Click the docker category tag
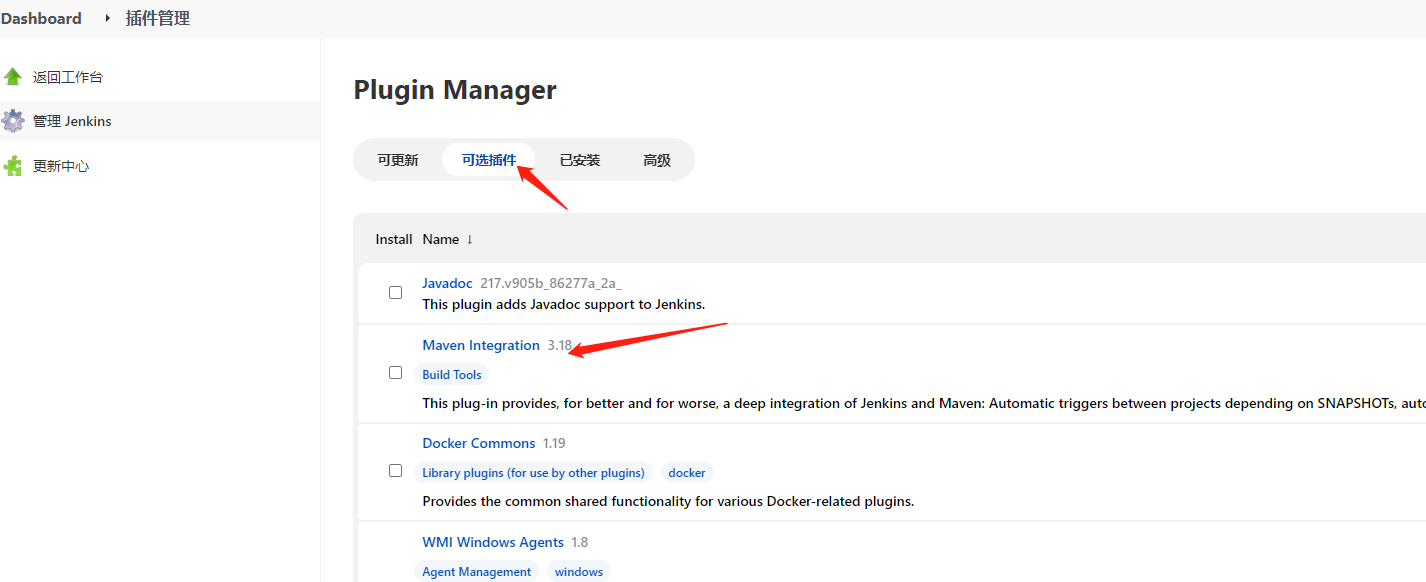Screen dimensions: 1426x582 [x=687, y=473]
